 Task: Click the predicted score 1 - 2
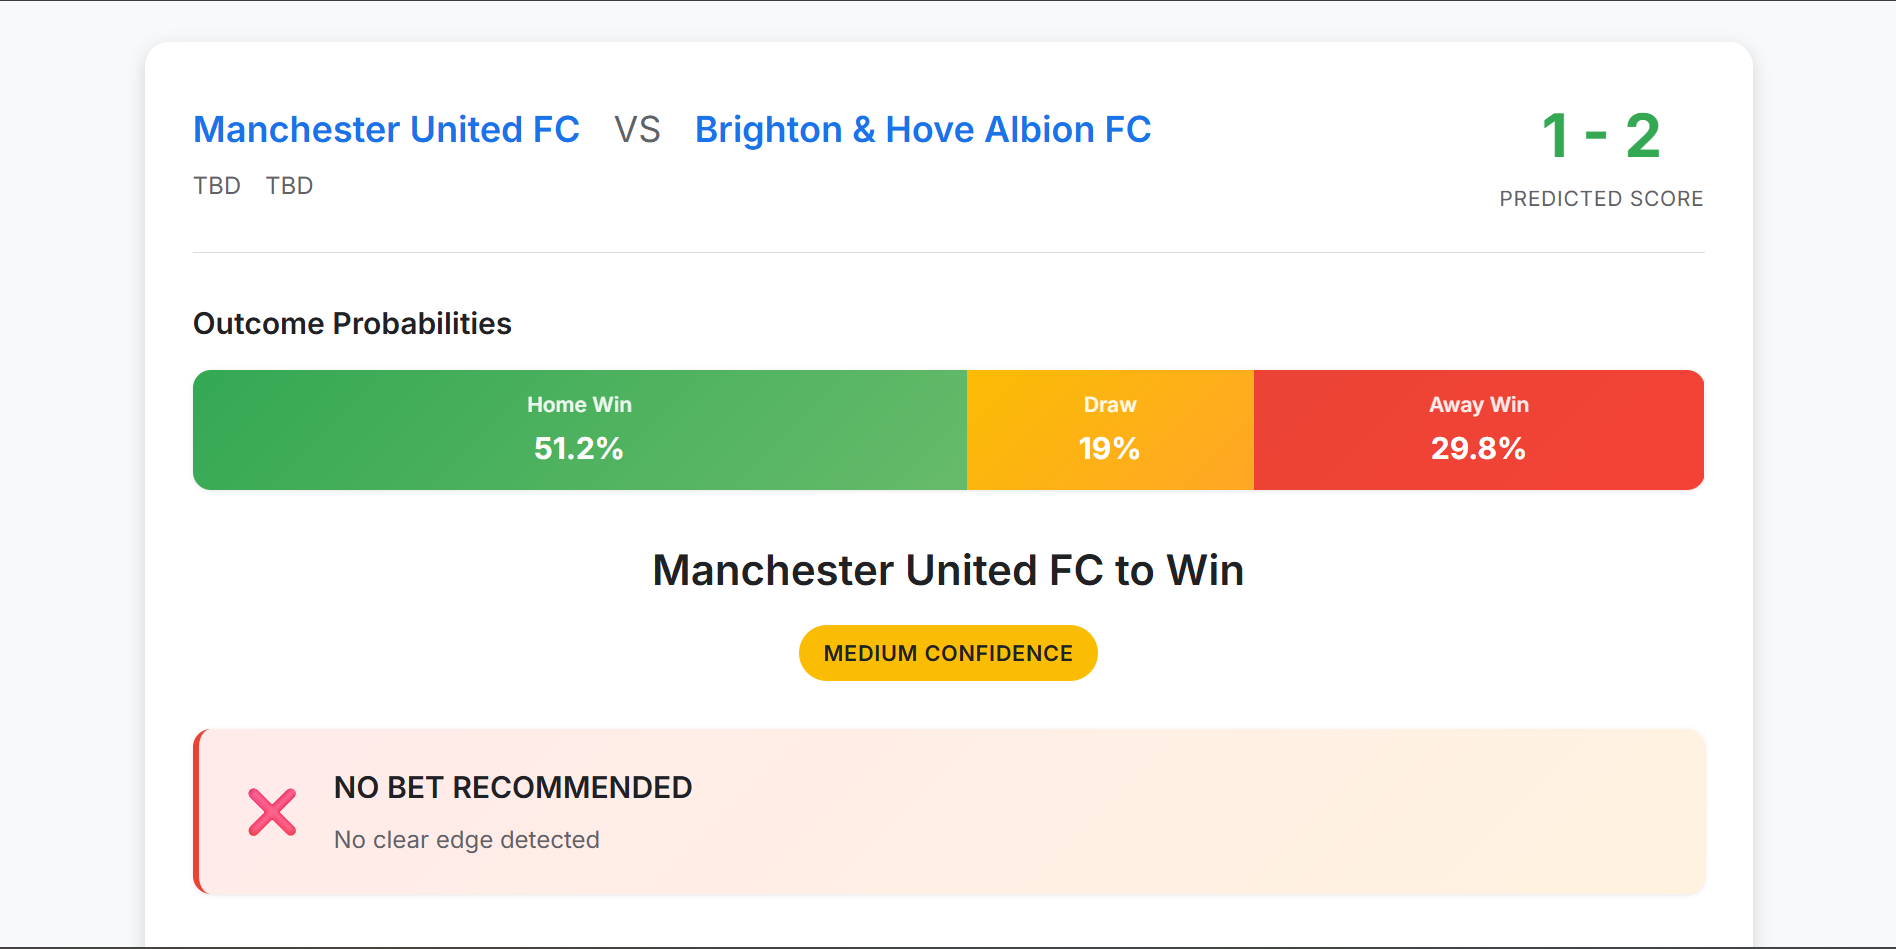[x=1600, y=133]
